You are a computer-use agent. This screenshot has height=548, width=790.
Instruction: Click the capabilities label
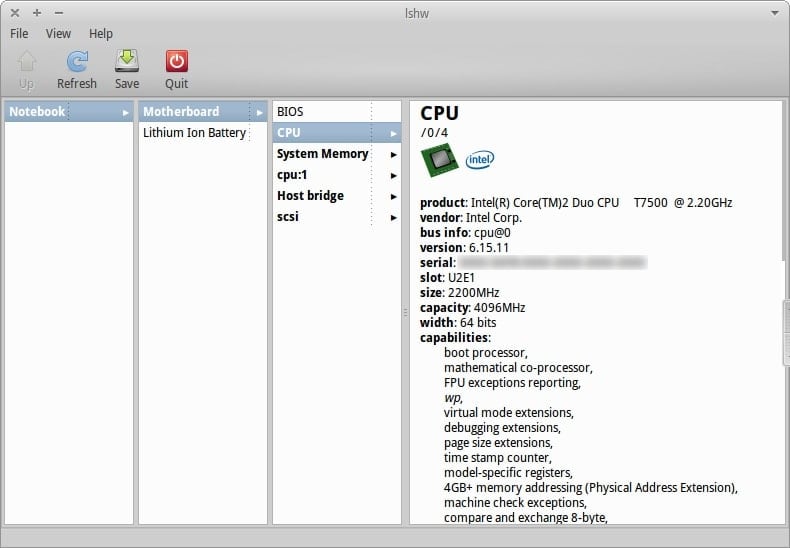pos(455,338)
